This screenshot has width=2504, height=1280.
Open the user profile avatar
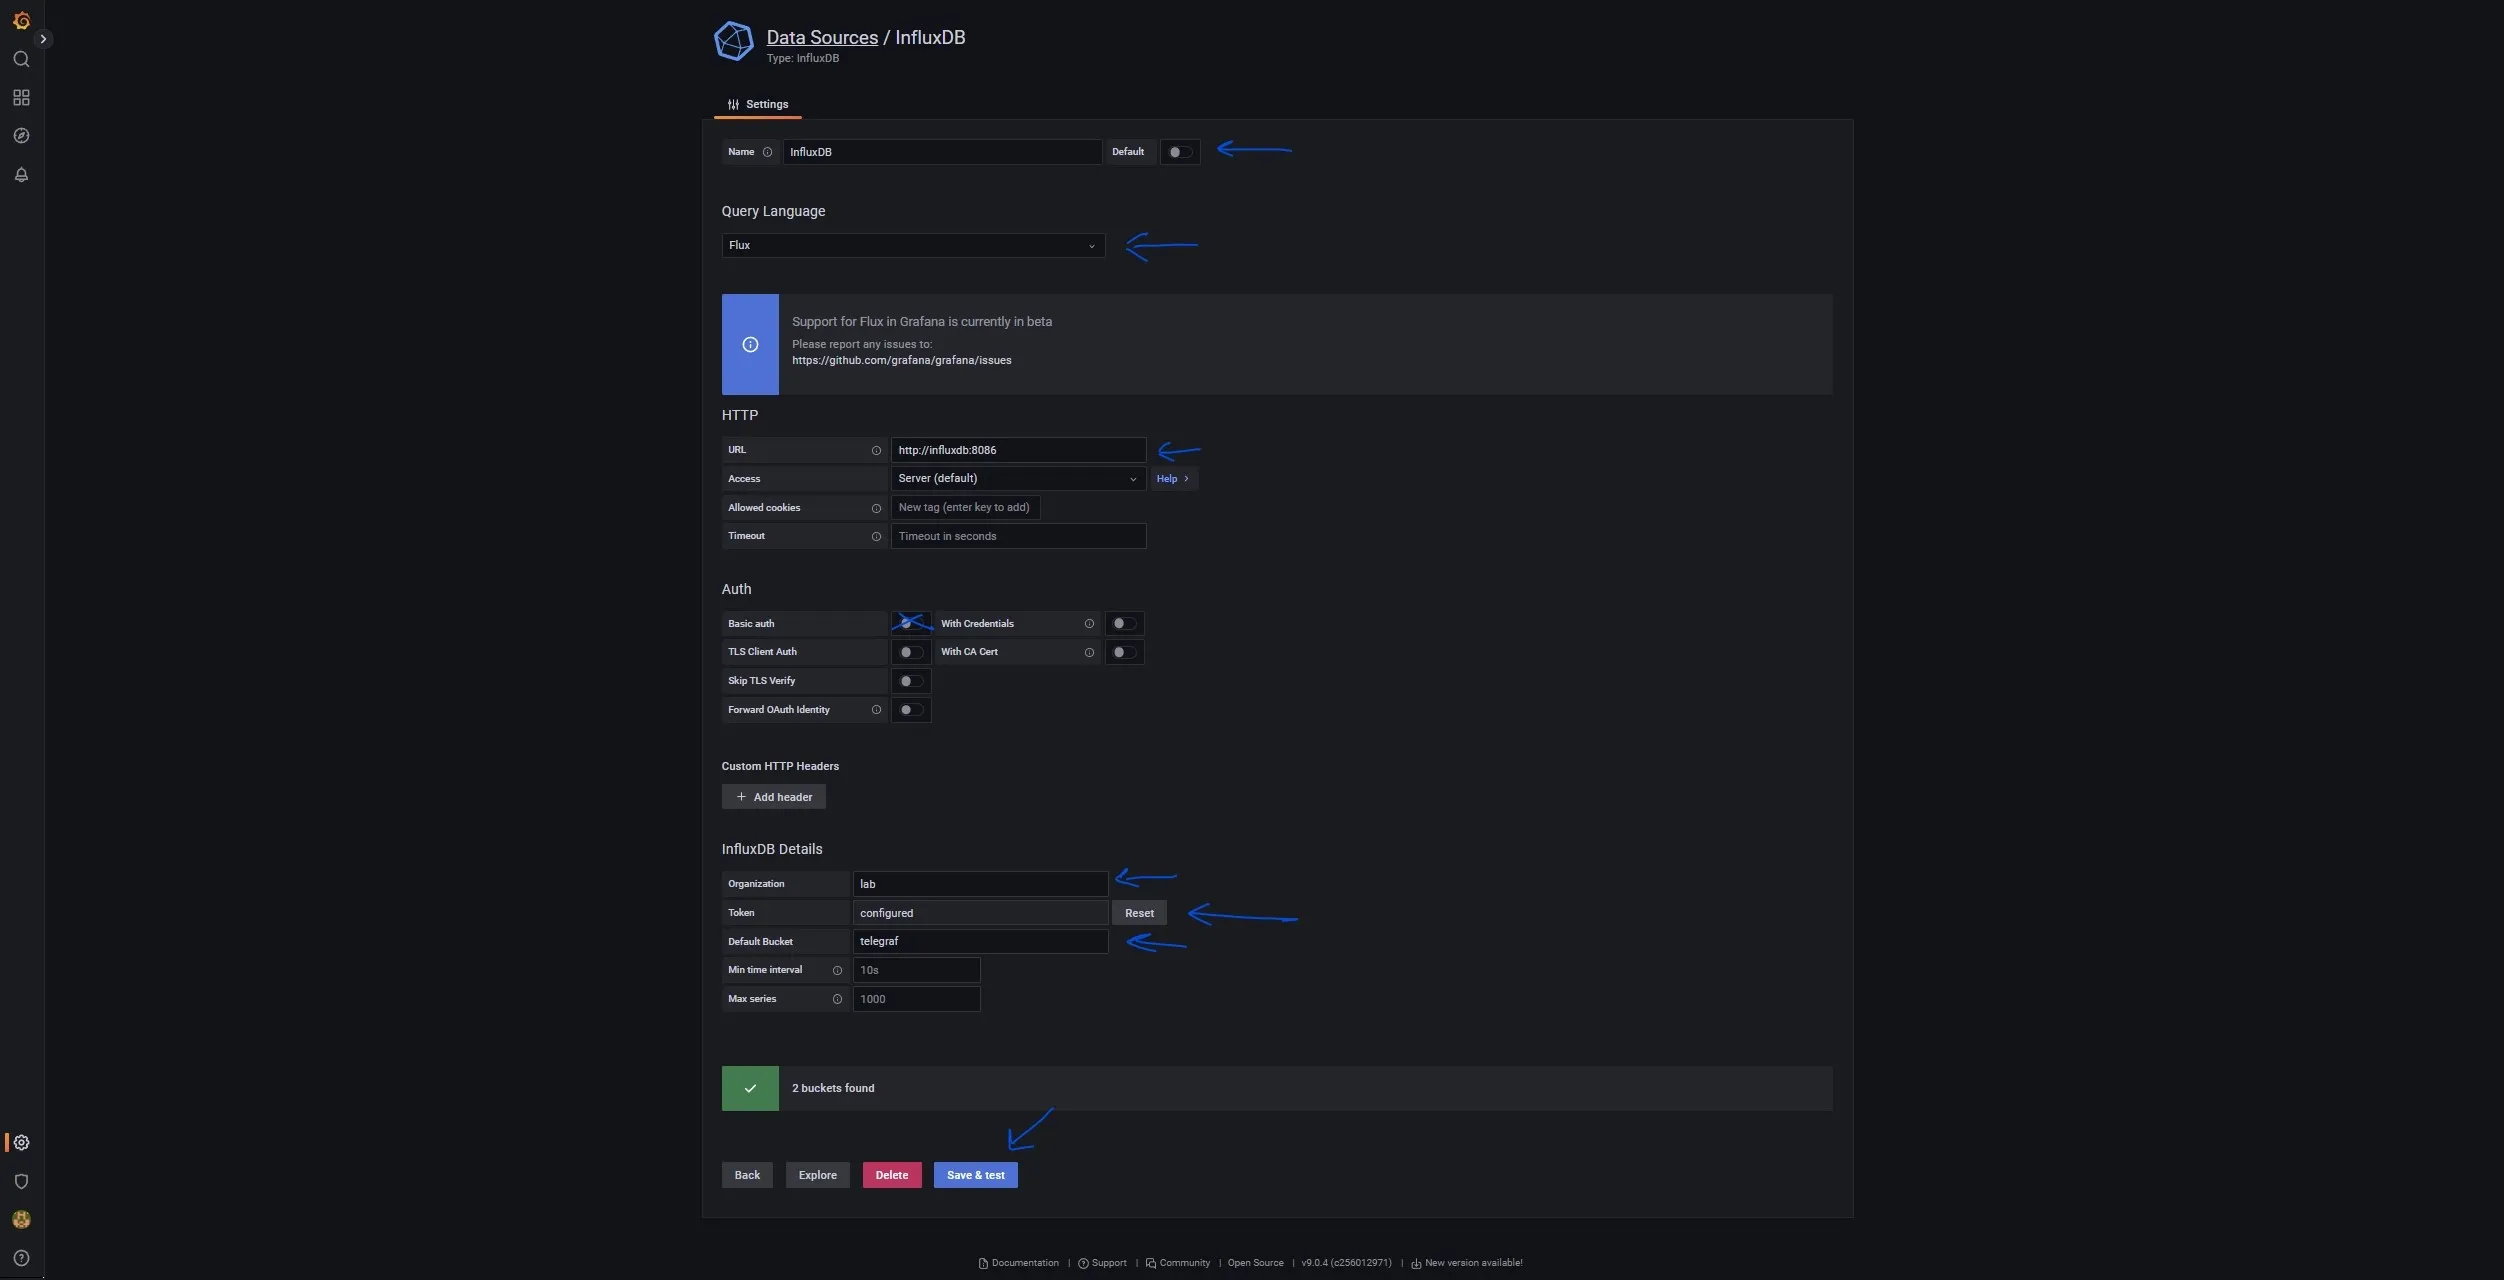(x=21, y=1219)
